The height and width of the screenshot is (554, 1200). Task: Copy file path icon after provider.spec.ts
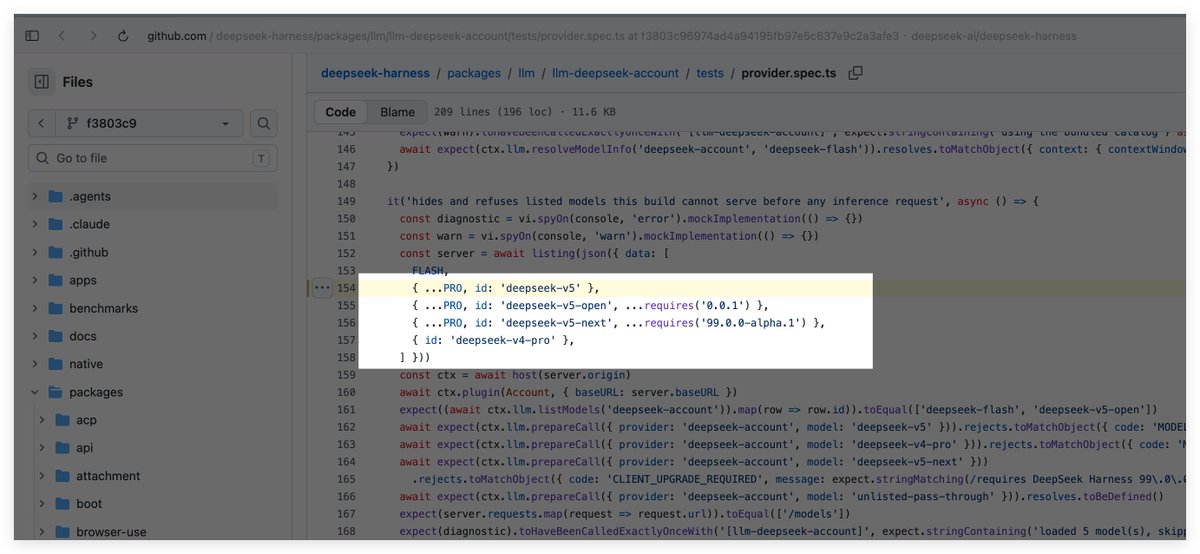click(855, 73)
